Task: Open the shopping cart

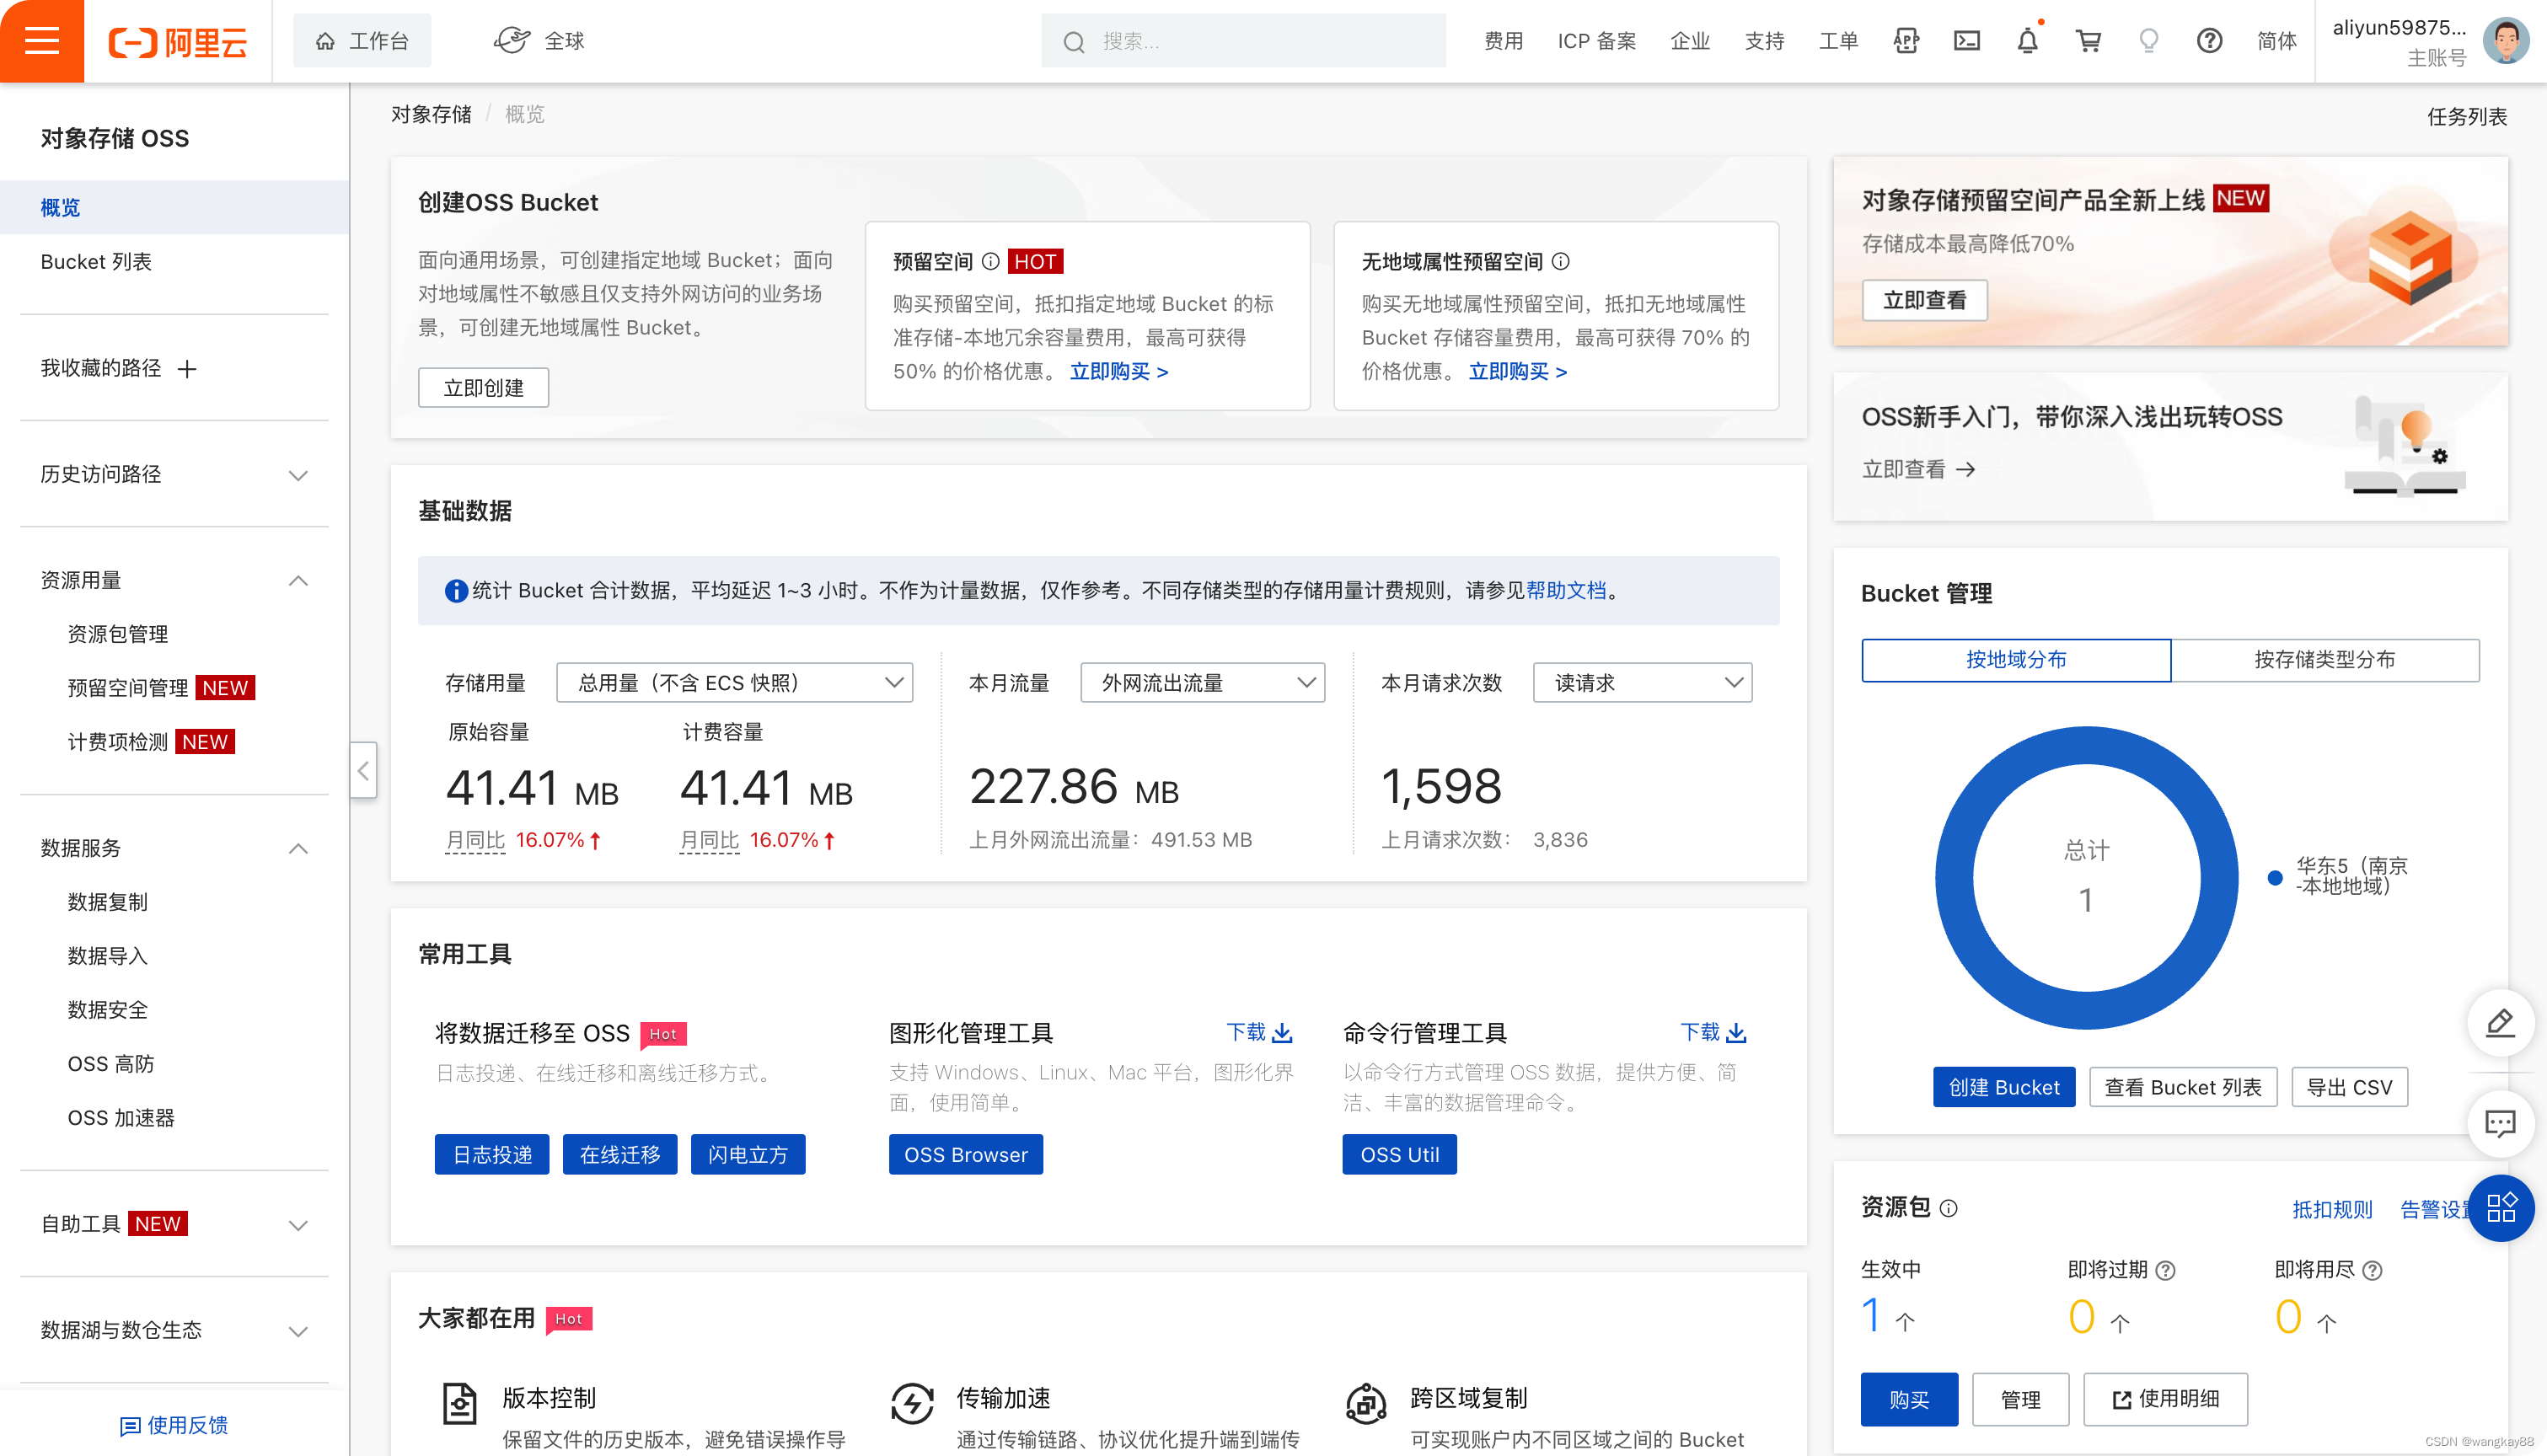Action: pyautogui.click(x=2088, y=41)
